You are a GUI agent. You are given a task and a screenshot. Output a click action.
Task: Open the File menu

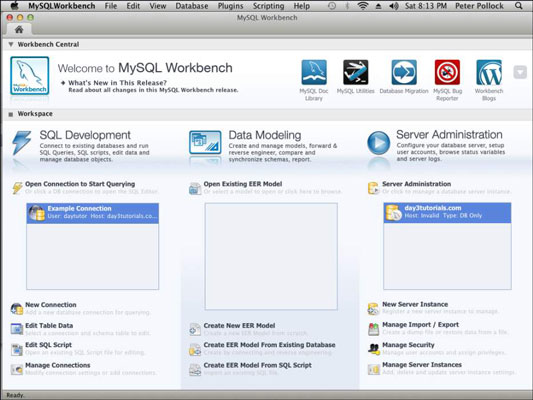(111, 6)
